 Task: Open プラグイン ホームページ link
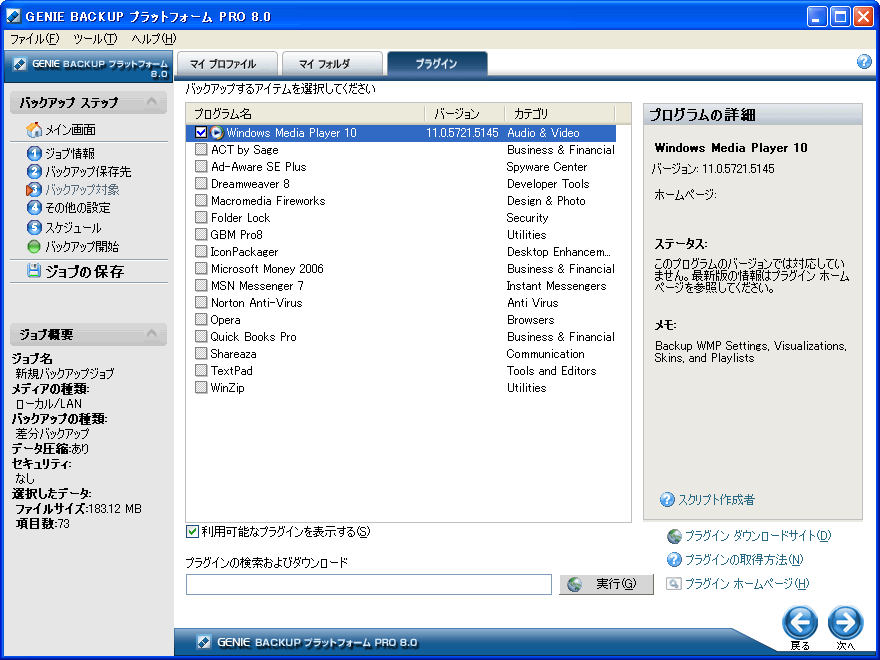(747, 584)
